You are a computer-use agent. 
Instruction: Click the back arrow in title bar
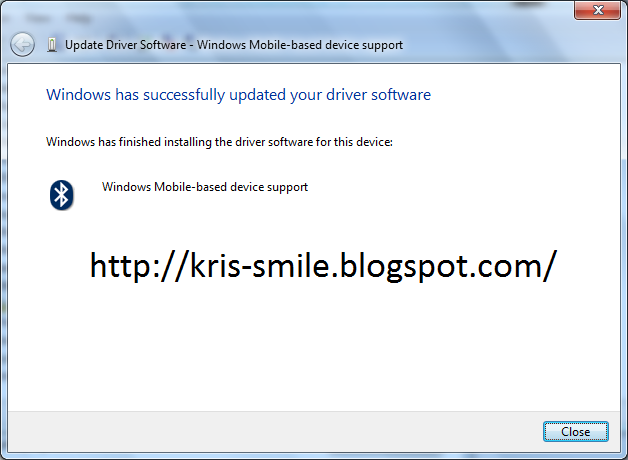pos(22,44)
